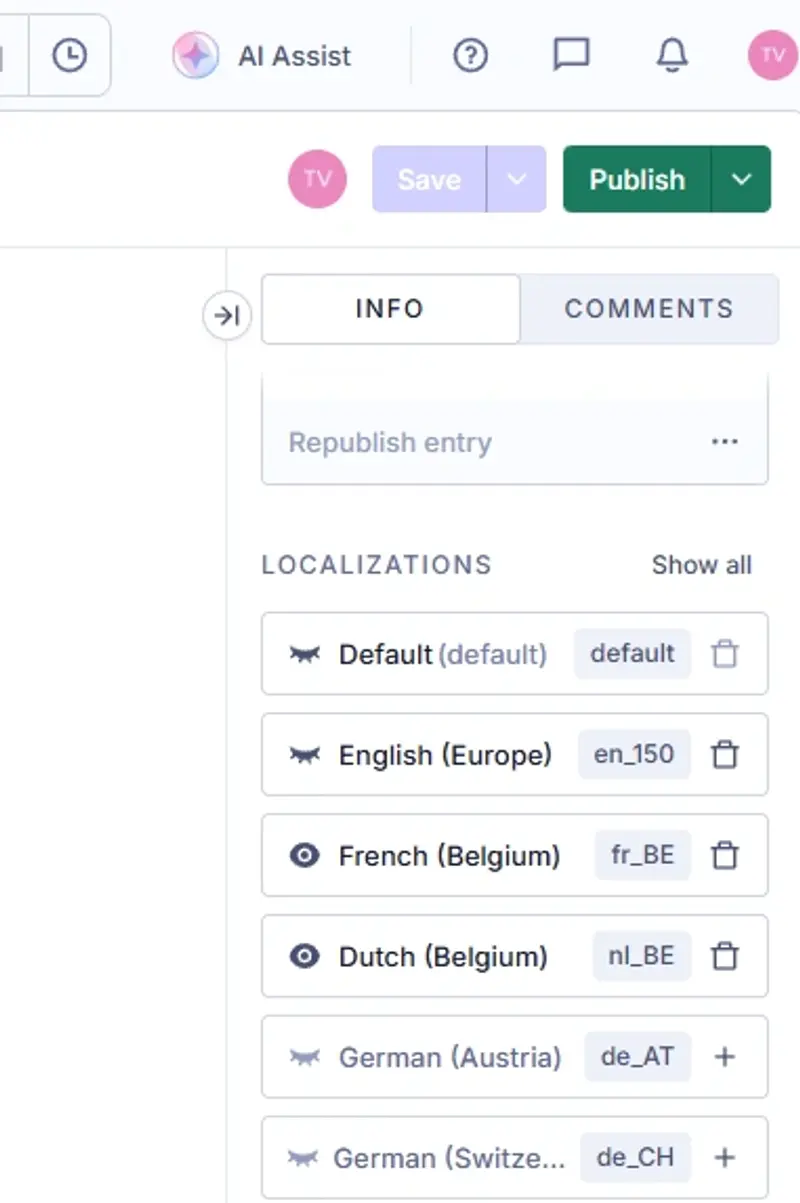
Task: Select the INFO tab
Action: point(390,309)
